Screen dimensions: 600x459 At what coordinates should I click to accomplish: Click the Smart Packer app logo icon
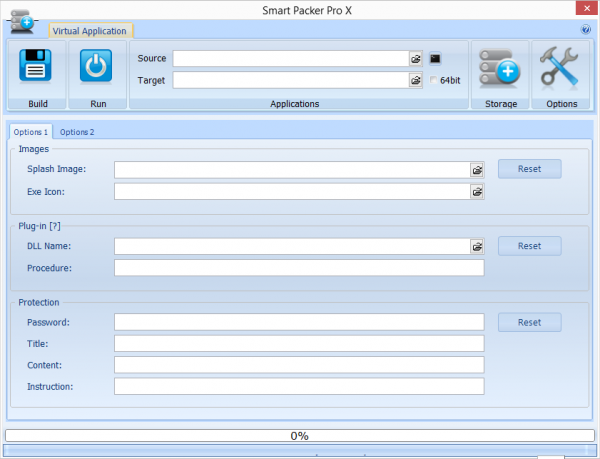22,21
